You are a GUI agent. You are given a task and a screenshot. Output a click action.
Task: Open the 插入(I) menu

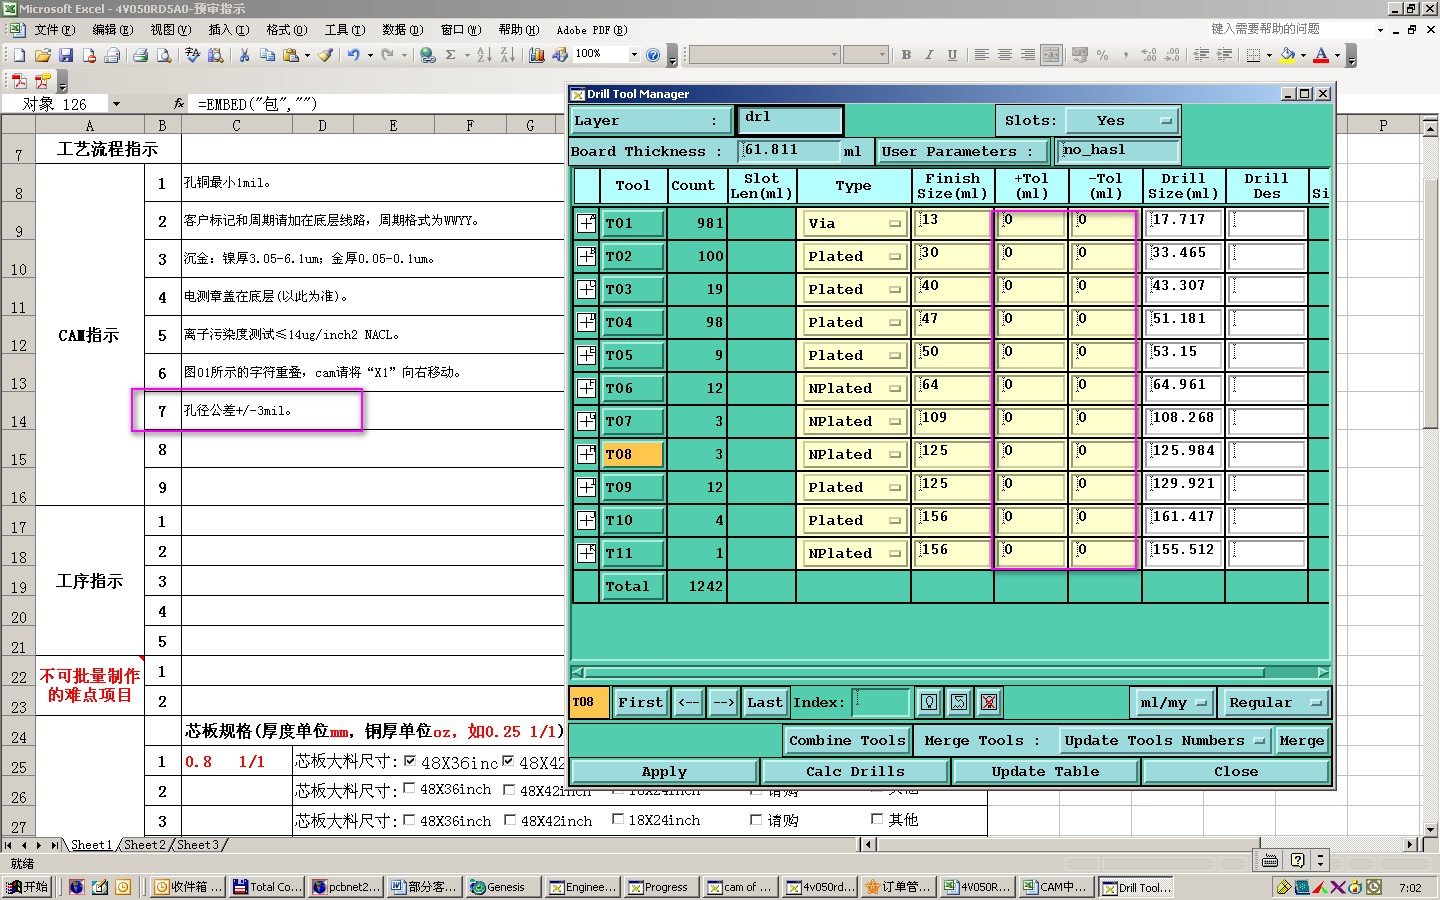pos(228,30)
